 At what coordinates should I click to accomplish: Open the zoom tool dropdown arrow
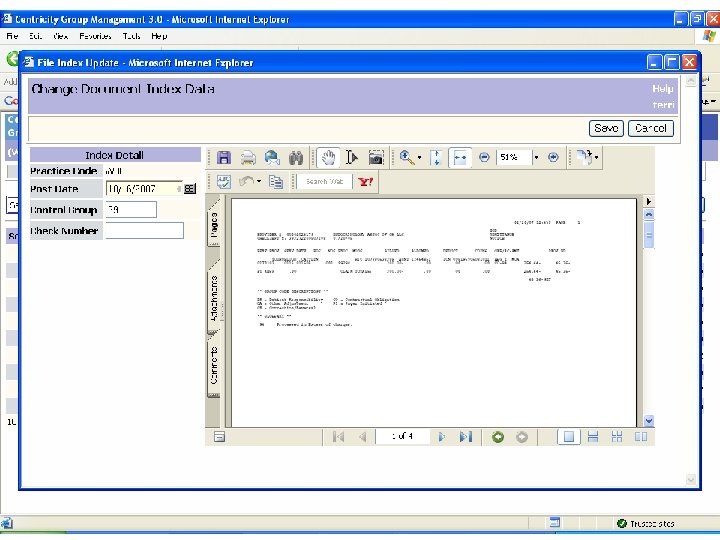(419, 158)
